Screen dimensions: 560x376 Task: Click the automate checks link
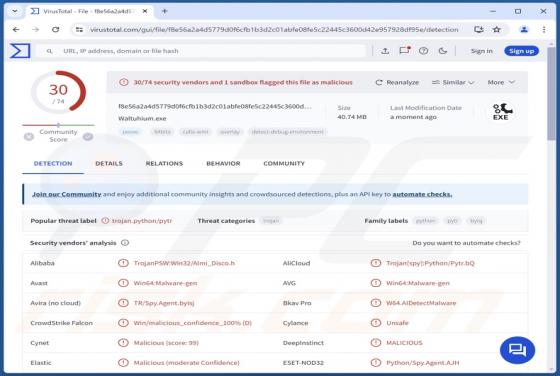(422, 194)
